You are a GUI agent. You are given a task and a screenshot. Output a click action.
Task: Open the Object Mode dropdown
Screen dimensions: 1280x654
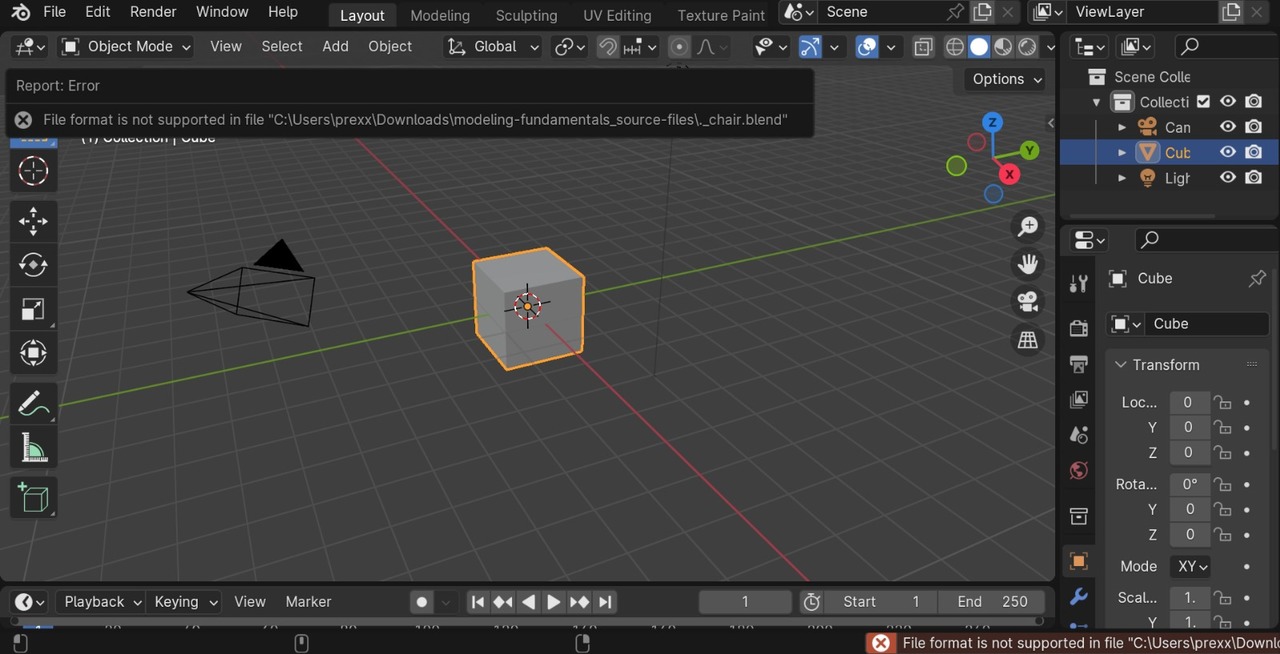click(125, 46)
